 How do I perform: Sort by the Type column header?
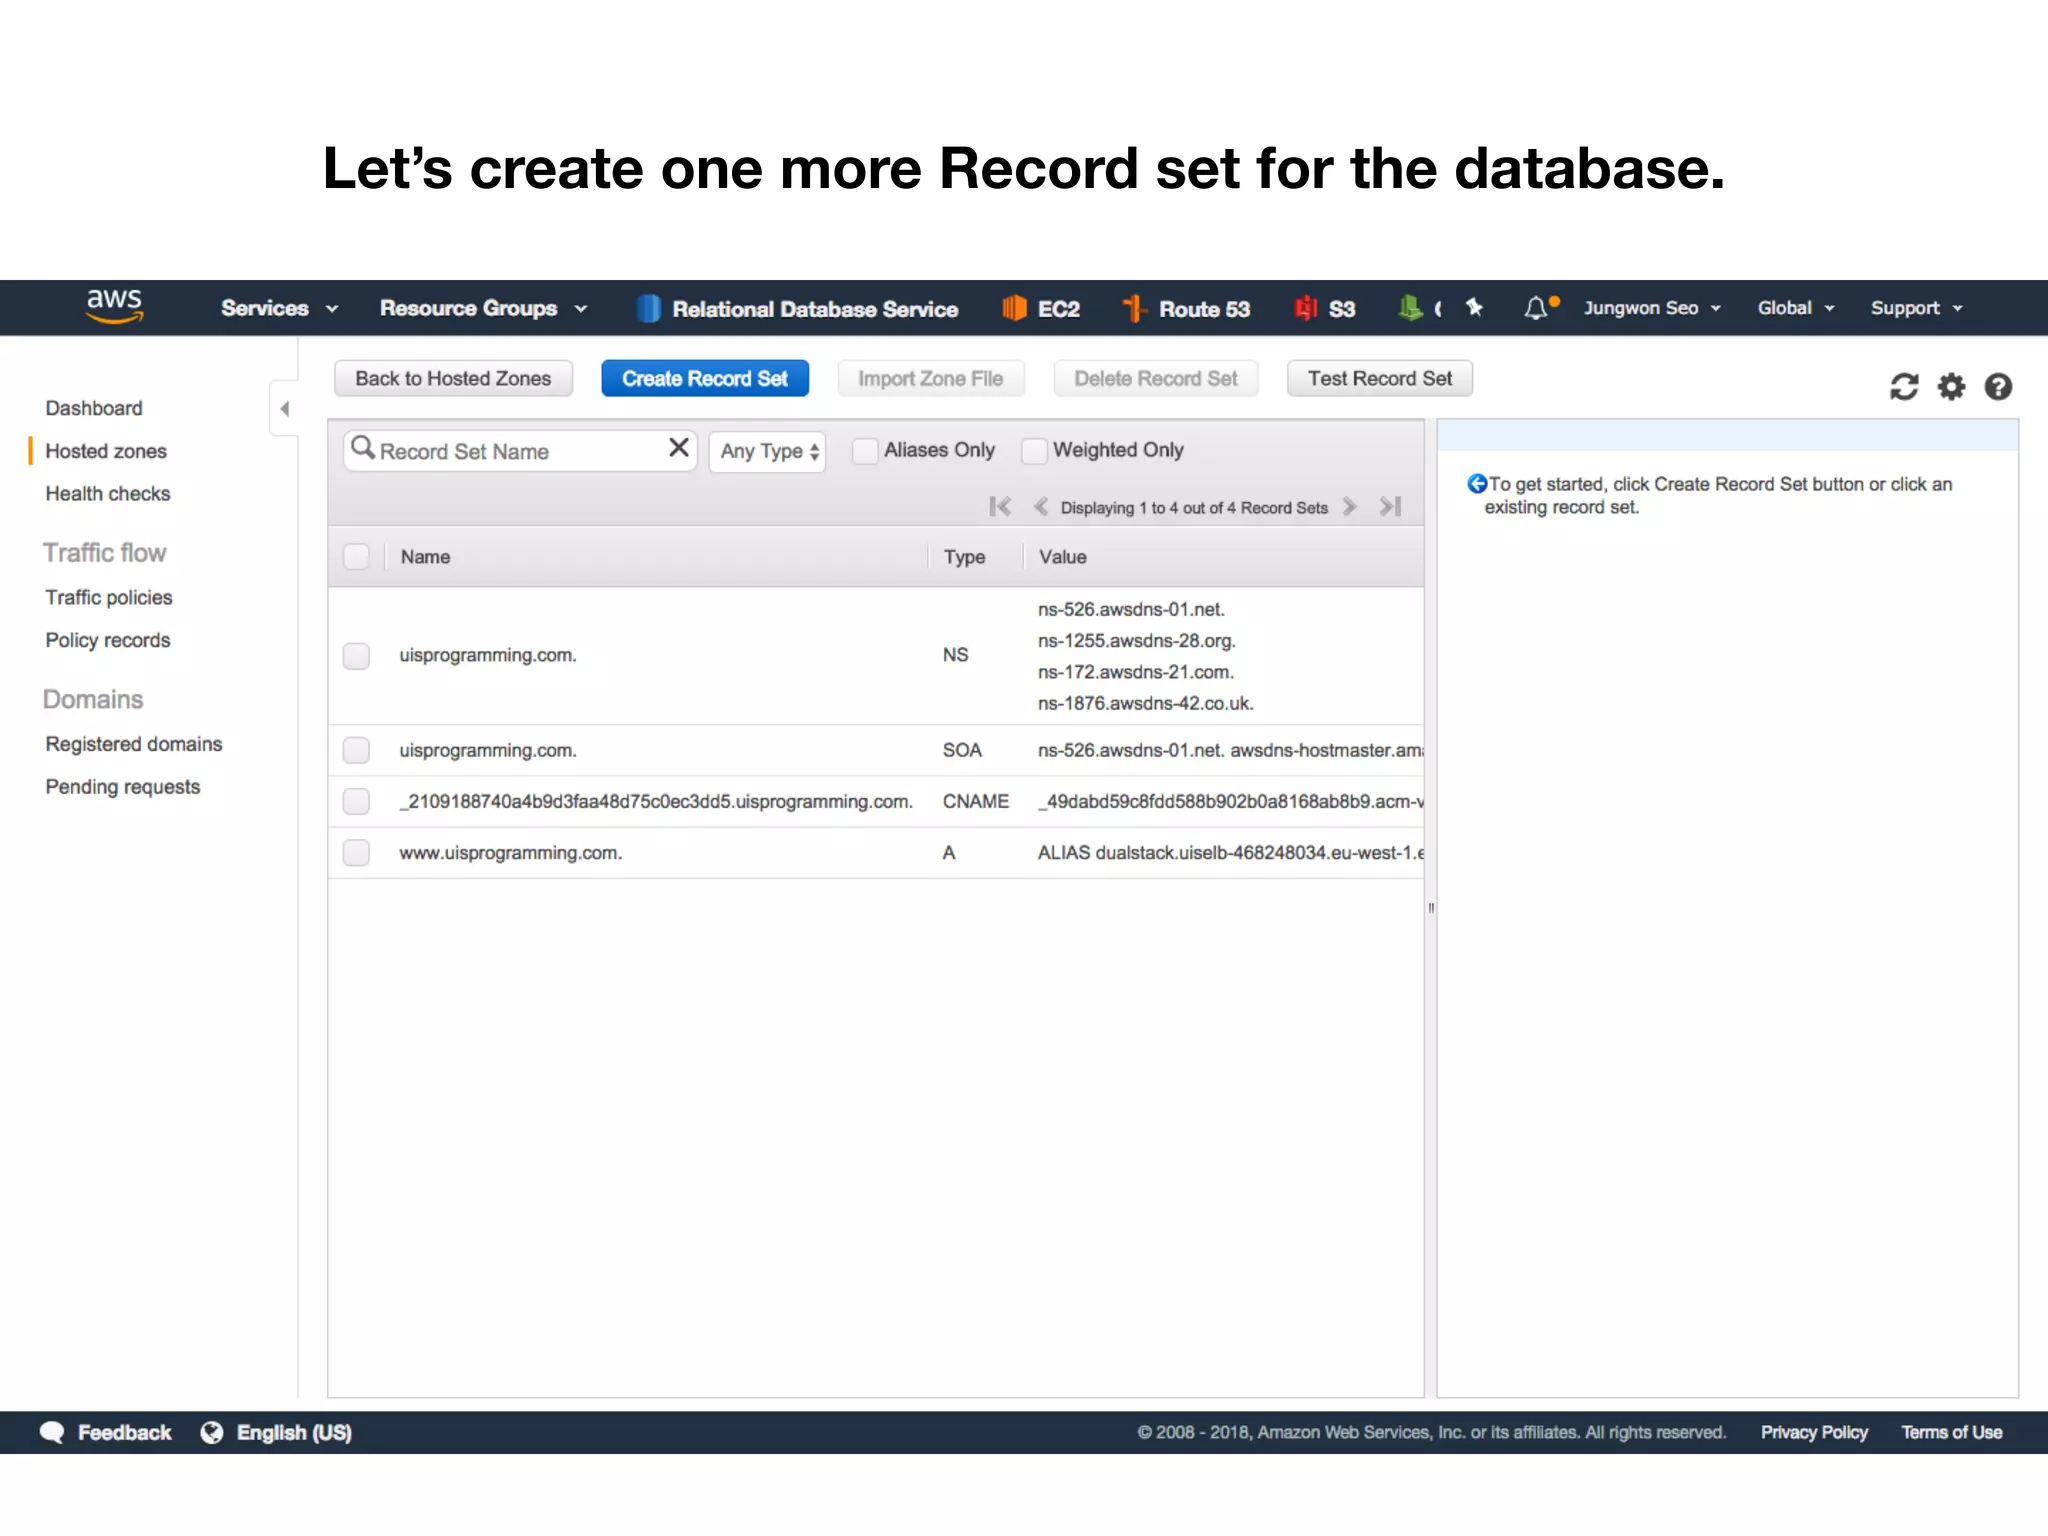pos(964,557)
